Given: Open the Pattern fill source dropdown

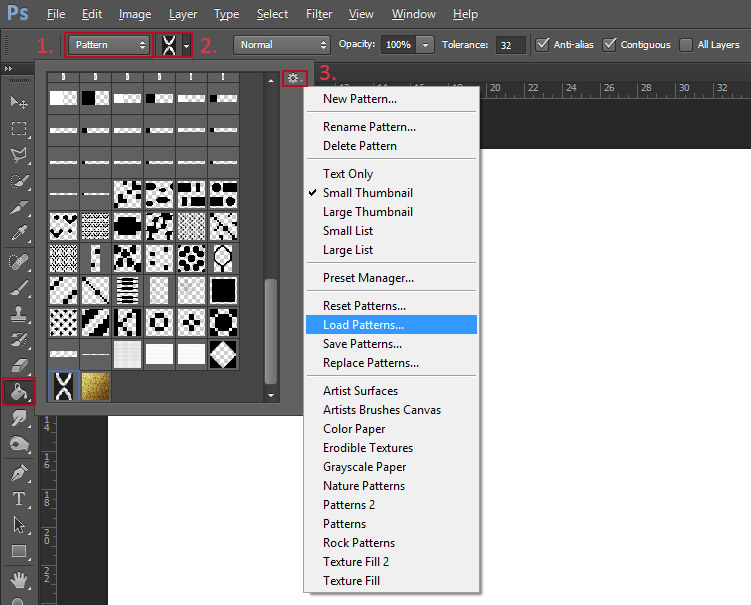Looking at the screenshot, I should tap(108, 45).
